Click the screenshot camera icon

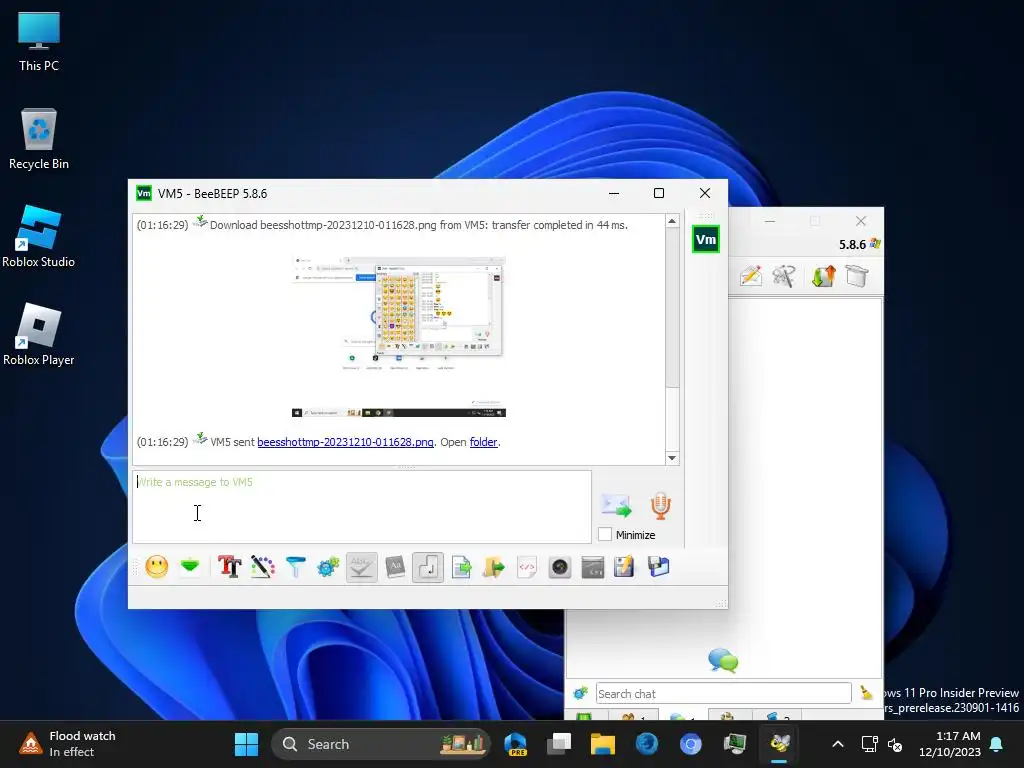pos(560,567)
